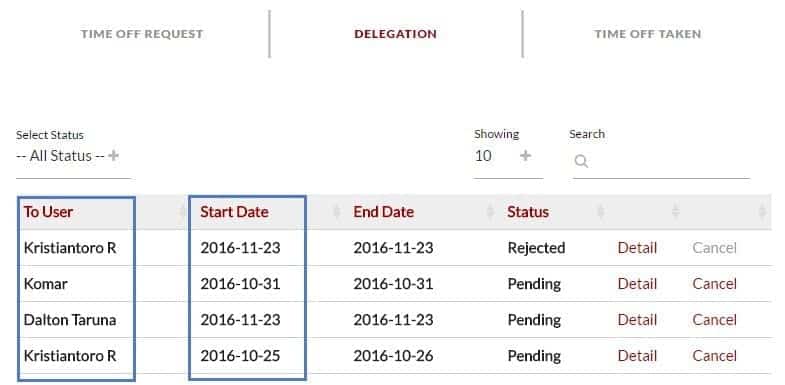The height and width of the screenshot is (385, 785).
Task: Cancel the Komar pending delegation
Action: (714, 284)
